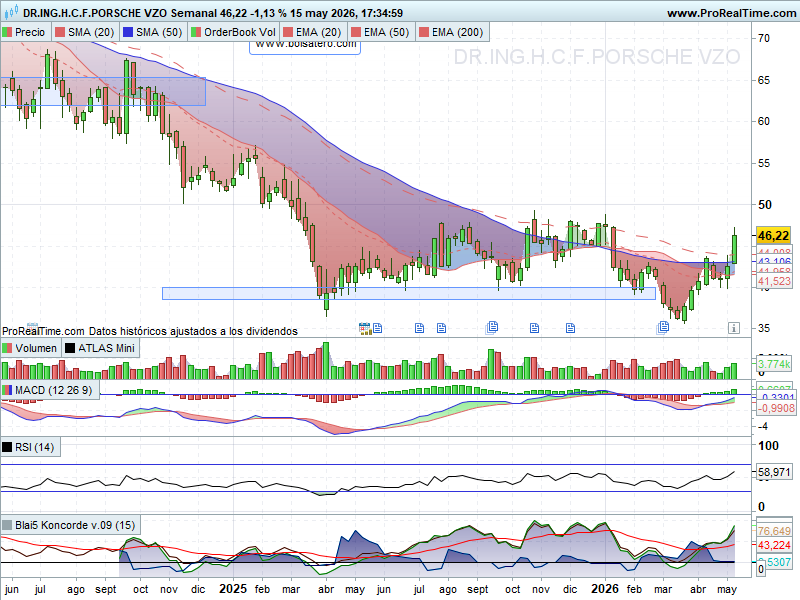Click the 2025 year label on time axis
800x600 pixels.
[x=233, y=589]
